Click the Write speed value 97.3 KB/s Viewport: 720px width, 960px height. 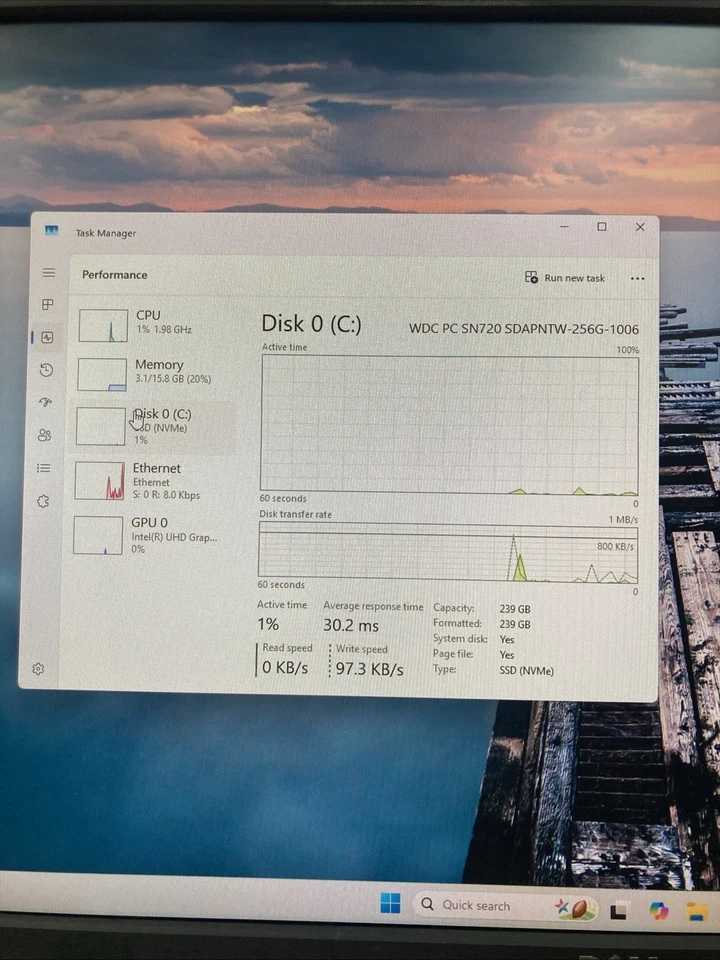pos(369,669)
